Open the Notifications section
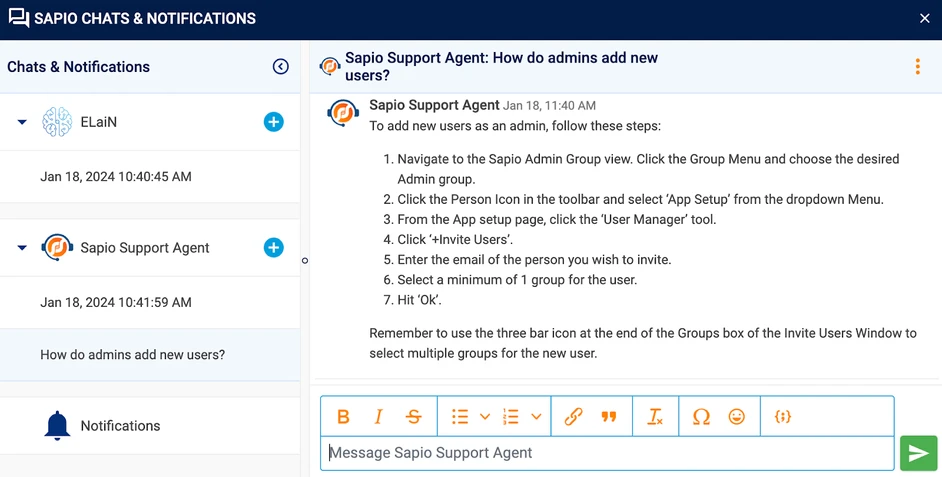This screenshot has height=477, width=942. point(120,426)
